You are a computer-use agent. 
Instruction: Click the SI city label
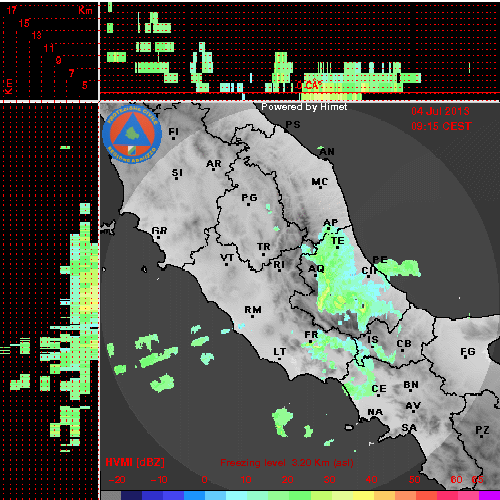point(177,173)
